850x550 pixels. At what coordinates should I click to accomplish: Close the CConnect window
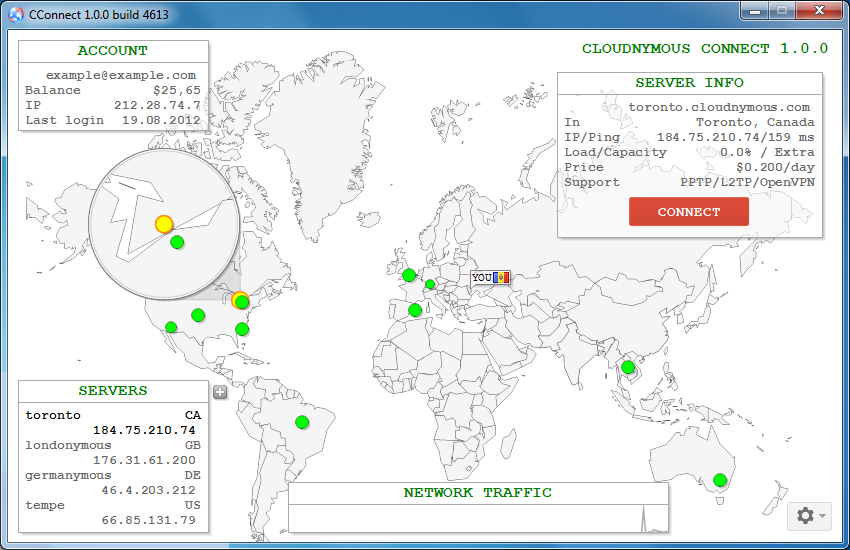coord(819,10)
